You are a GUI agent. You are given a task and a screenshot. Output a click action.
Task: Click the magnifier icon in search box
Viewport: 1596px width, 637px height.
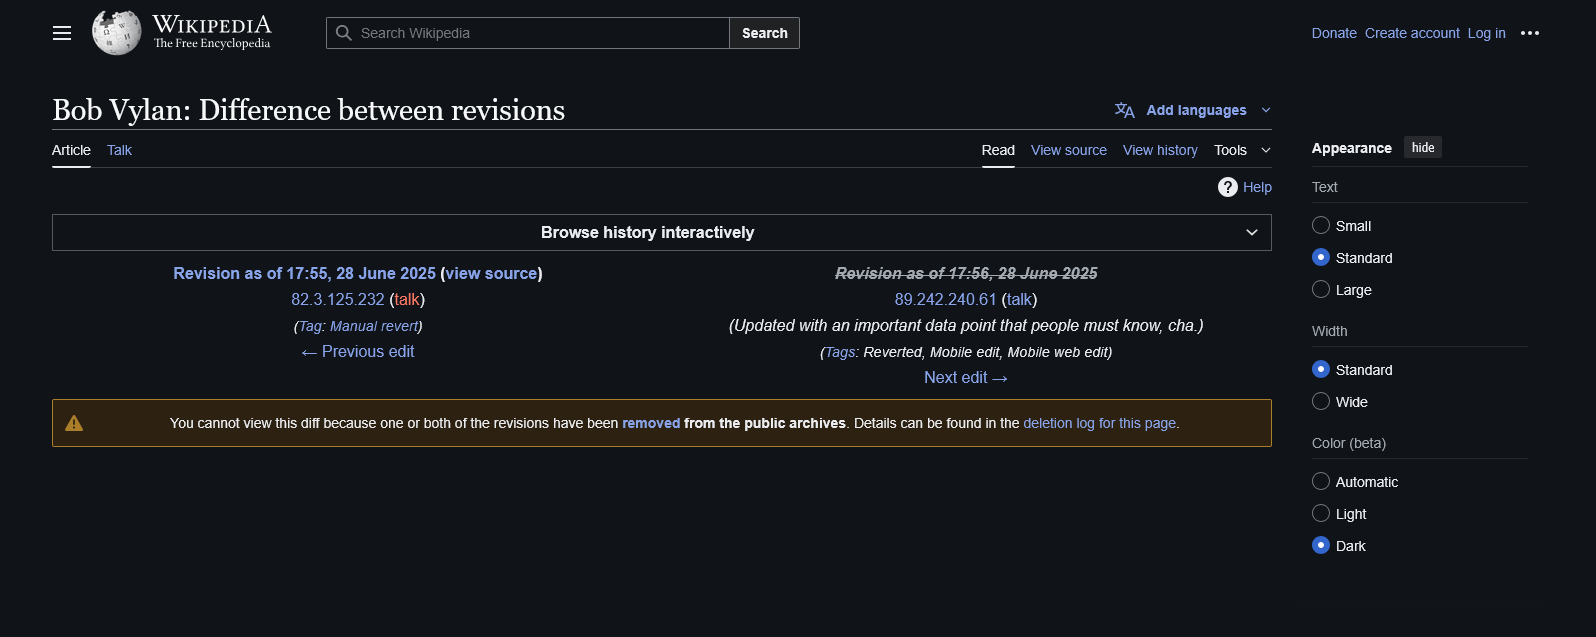(x=344, y=33)
